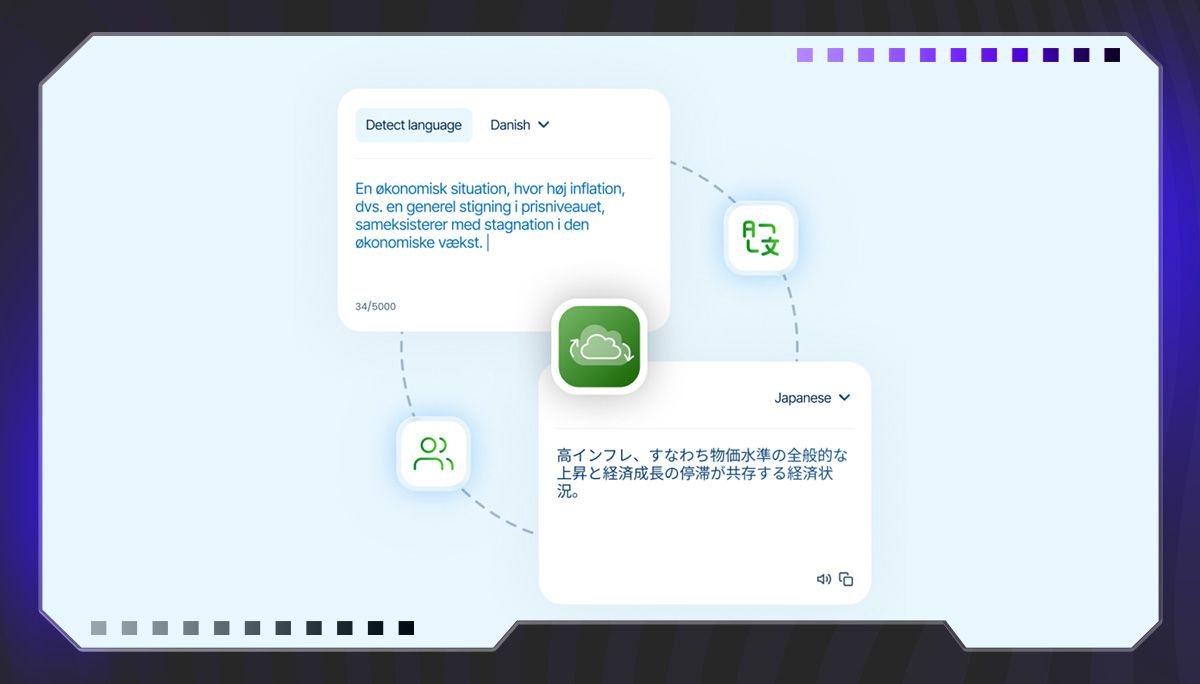Click the chevron arrow next to Japanese
The image size is (1200, 684).
pyautogui.click(x=844, y=398)
